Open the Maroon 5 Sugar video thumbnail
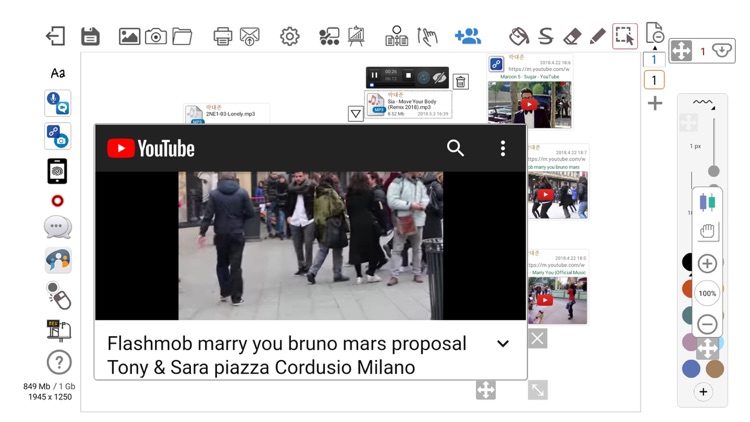This screenshot has height=422, width=750. pos(529,104)
